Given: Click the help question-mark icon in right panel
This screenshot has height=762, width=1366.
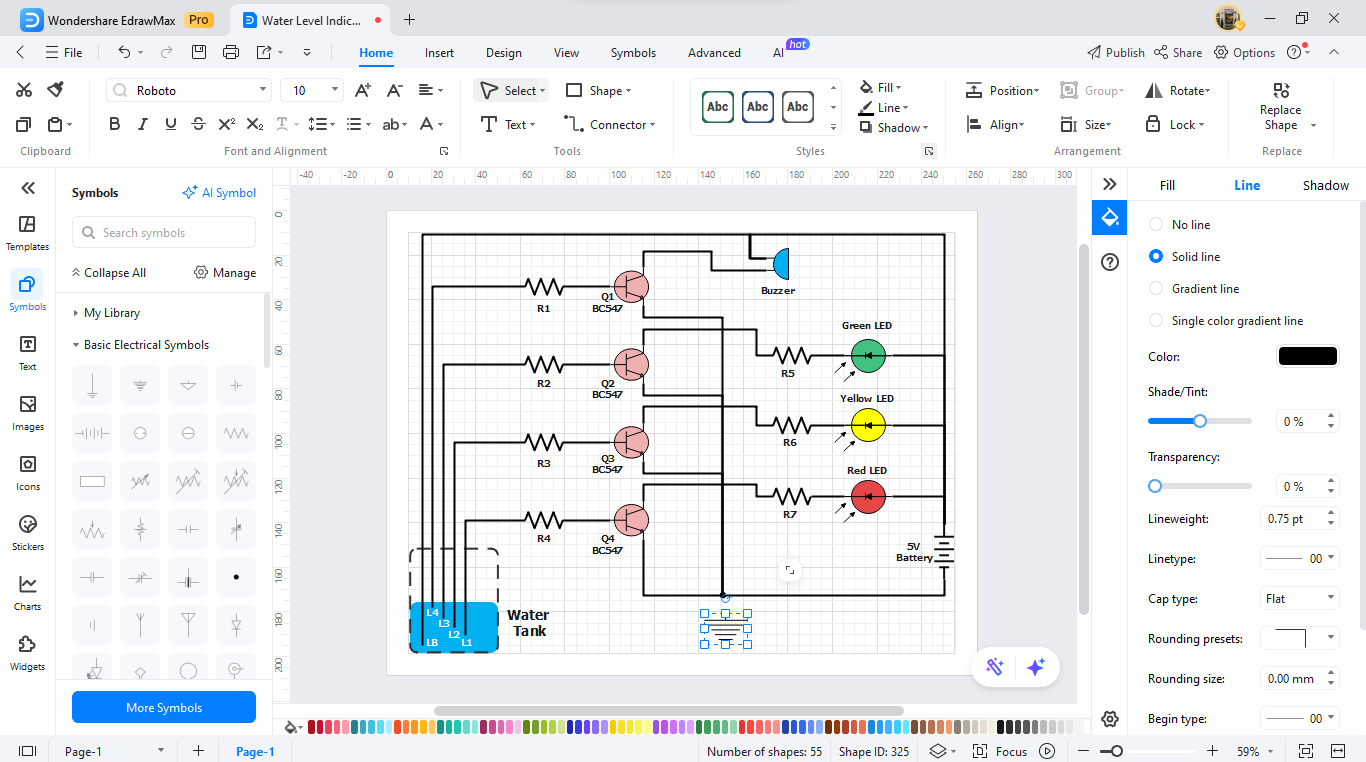Looking at the screenshot, I should click(x=1109, y=262).
